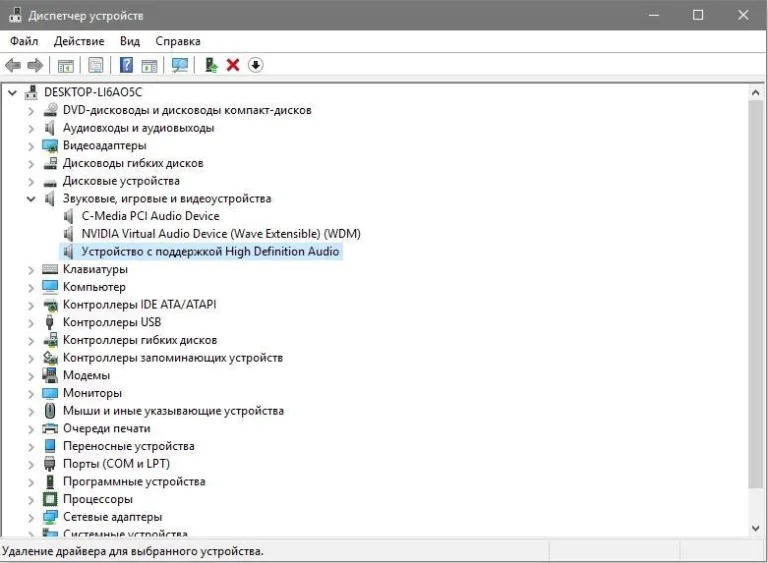The image size is (768, 563).
Task: Click the Процессоры chip icon
Action: [50, 499]
